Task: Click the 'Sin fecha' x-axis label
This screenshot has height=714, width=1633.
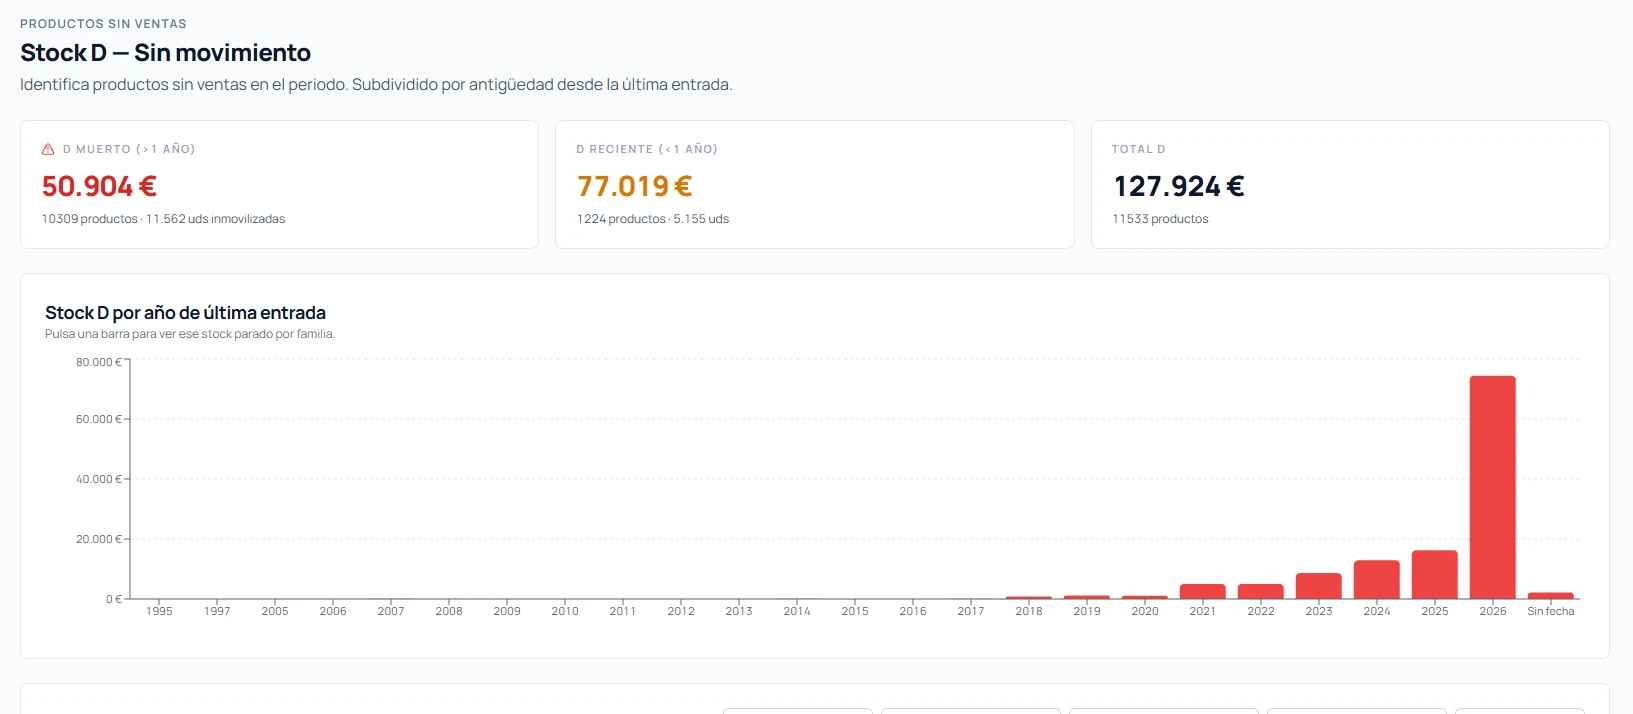Action: (x=1551, y=611)
